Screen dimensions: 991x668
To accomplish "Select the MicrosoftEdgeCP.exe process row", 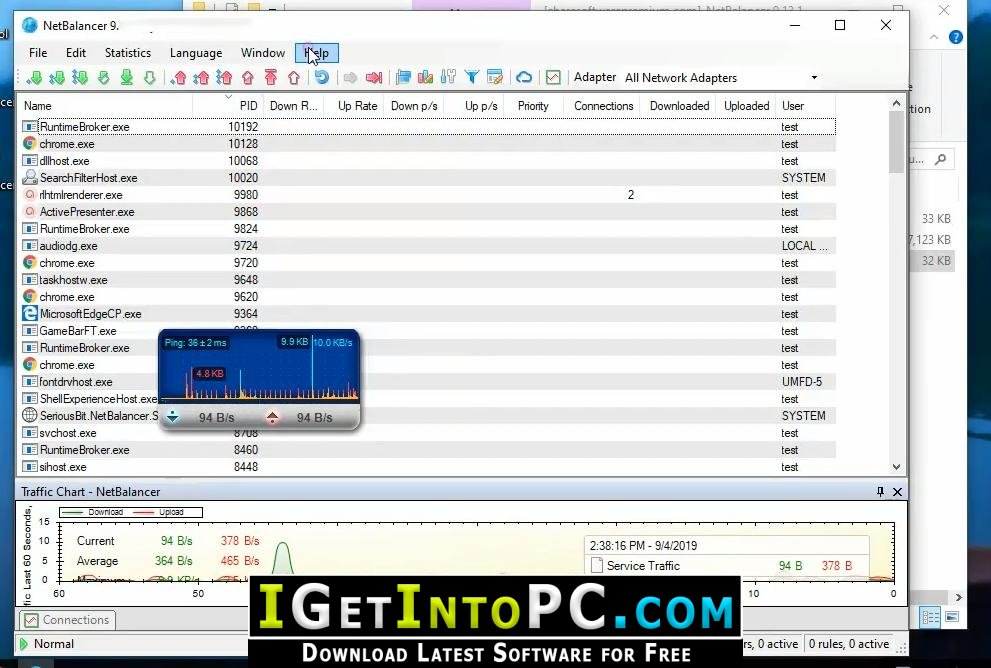I will click(x=429, y=314).
